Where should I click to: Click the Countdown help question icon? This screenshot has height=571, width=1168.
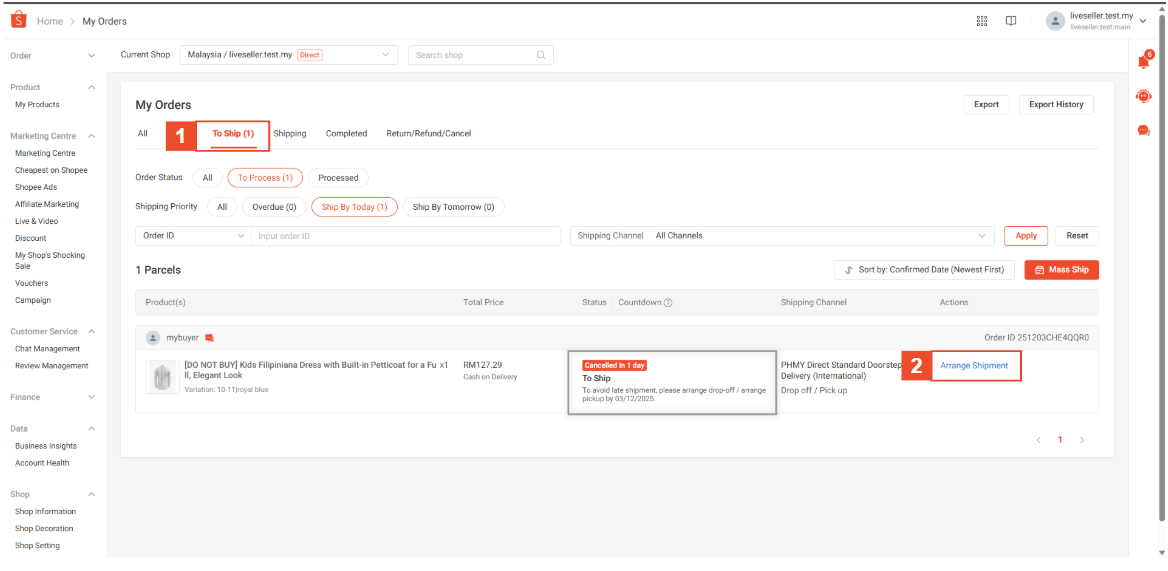coord(668,302)
